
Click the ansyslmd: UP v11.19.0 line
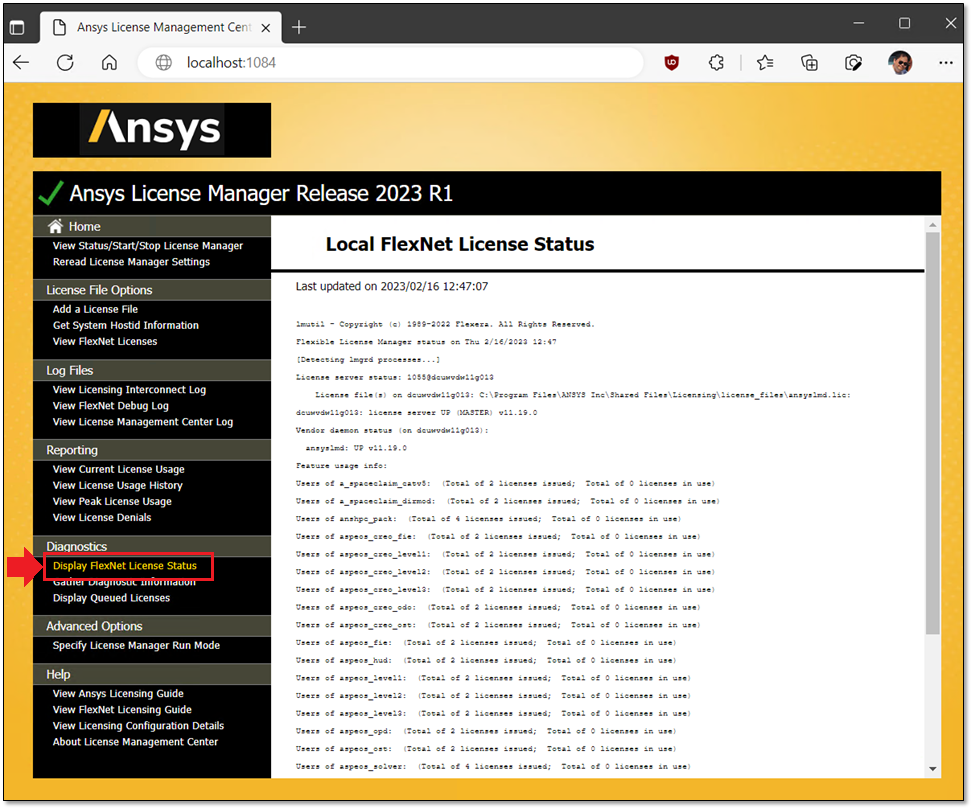(356, 448)
